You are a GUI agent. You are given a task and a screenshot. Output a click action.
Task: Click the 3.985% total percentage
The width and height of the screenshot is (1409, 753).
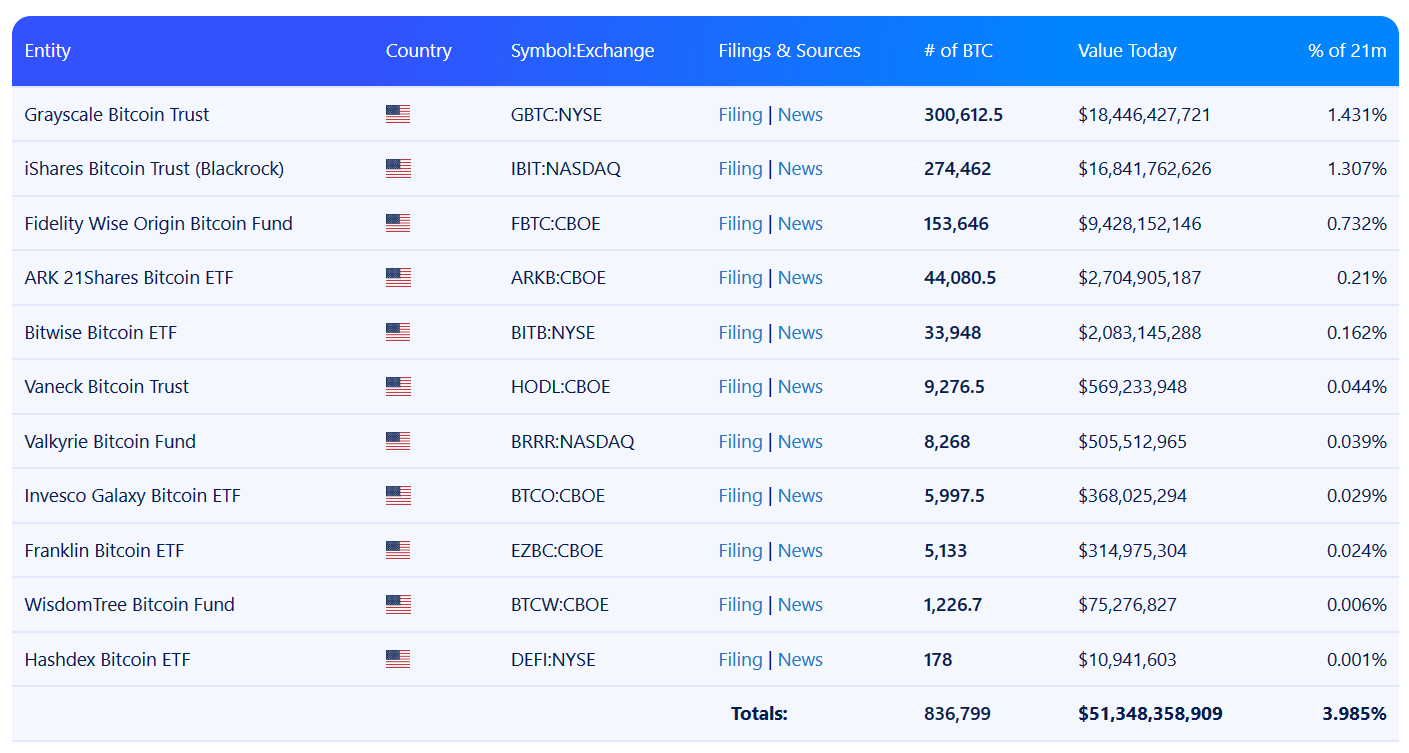tap(1354, 714)
